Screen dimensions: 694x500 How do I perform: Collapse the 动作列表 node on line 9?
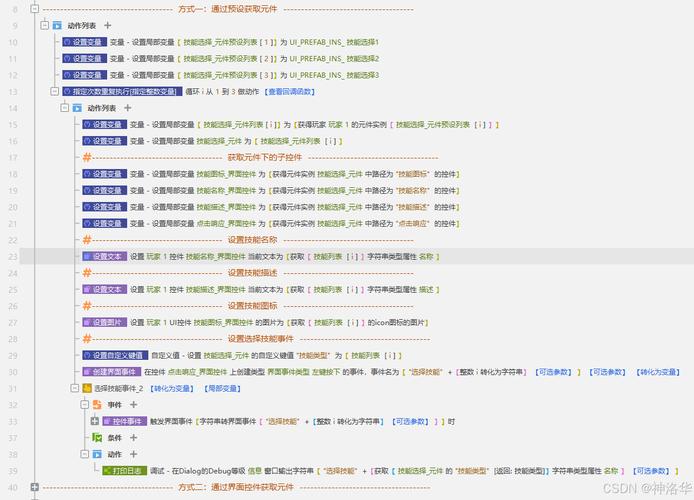point(45,25)
